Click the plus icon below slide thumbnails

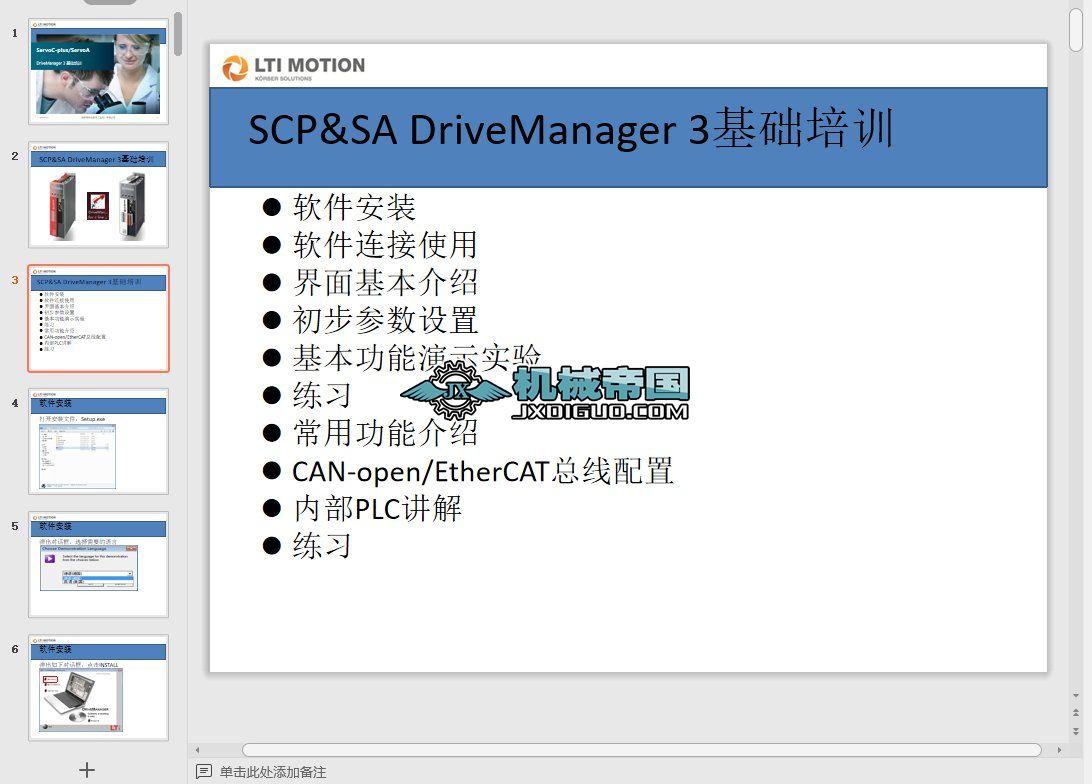(x=87, y=770)
